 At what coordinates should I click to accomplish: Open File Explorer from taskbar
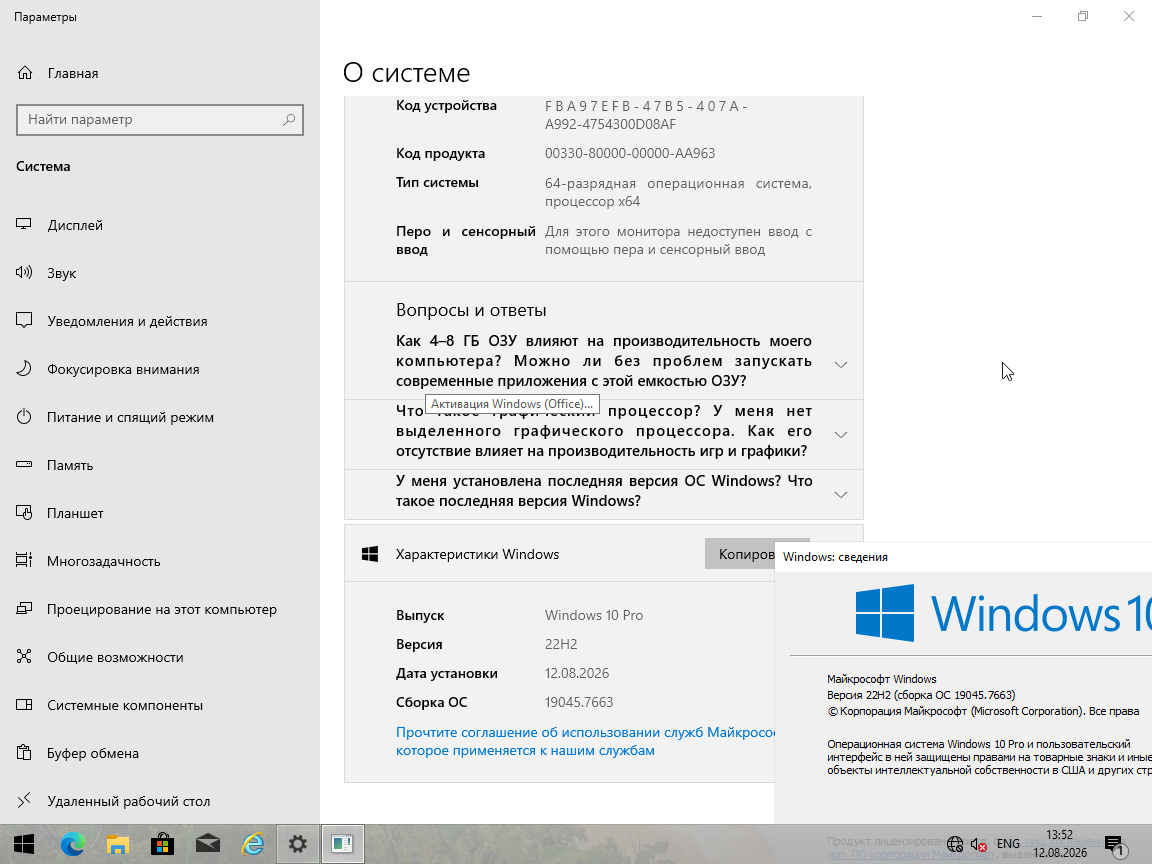118,844
